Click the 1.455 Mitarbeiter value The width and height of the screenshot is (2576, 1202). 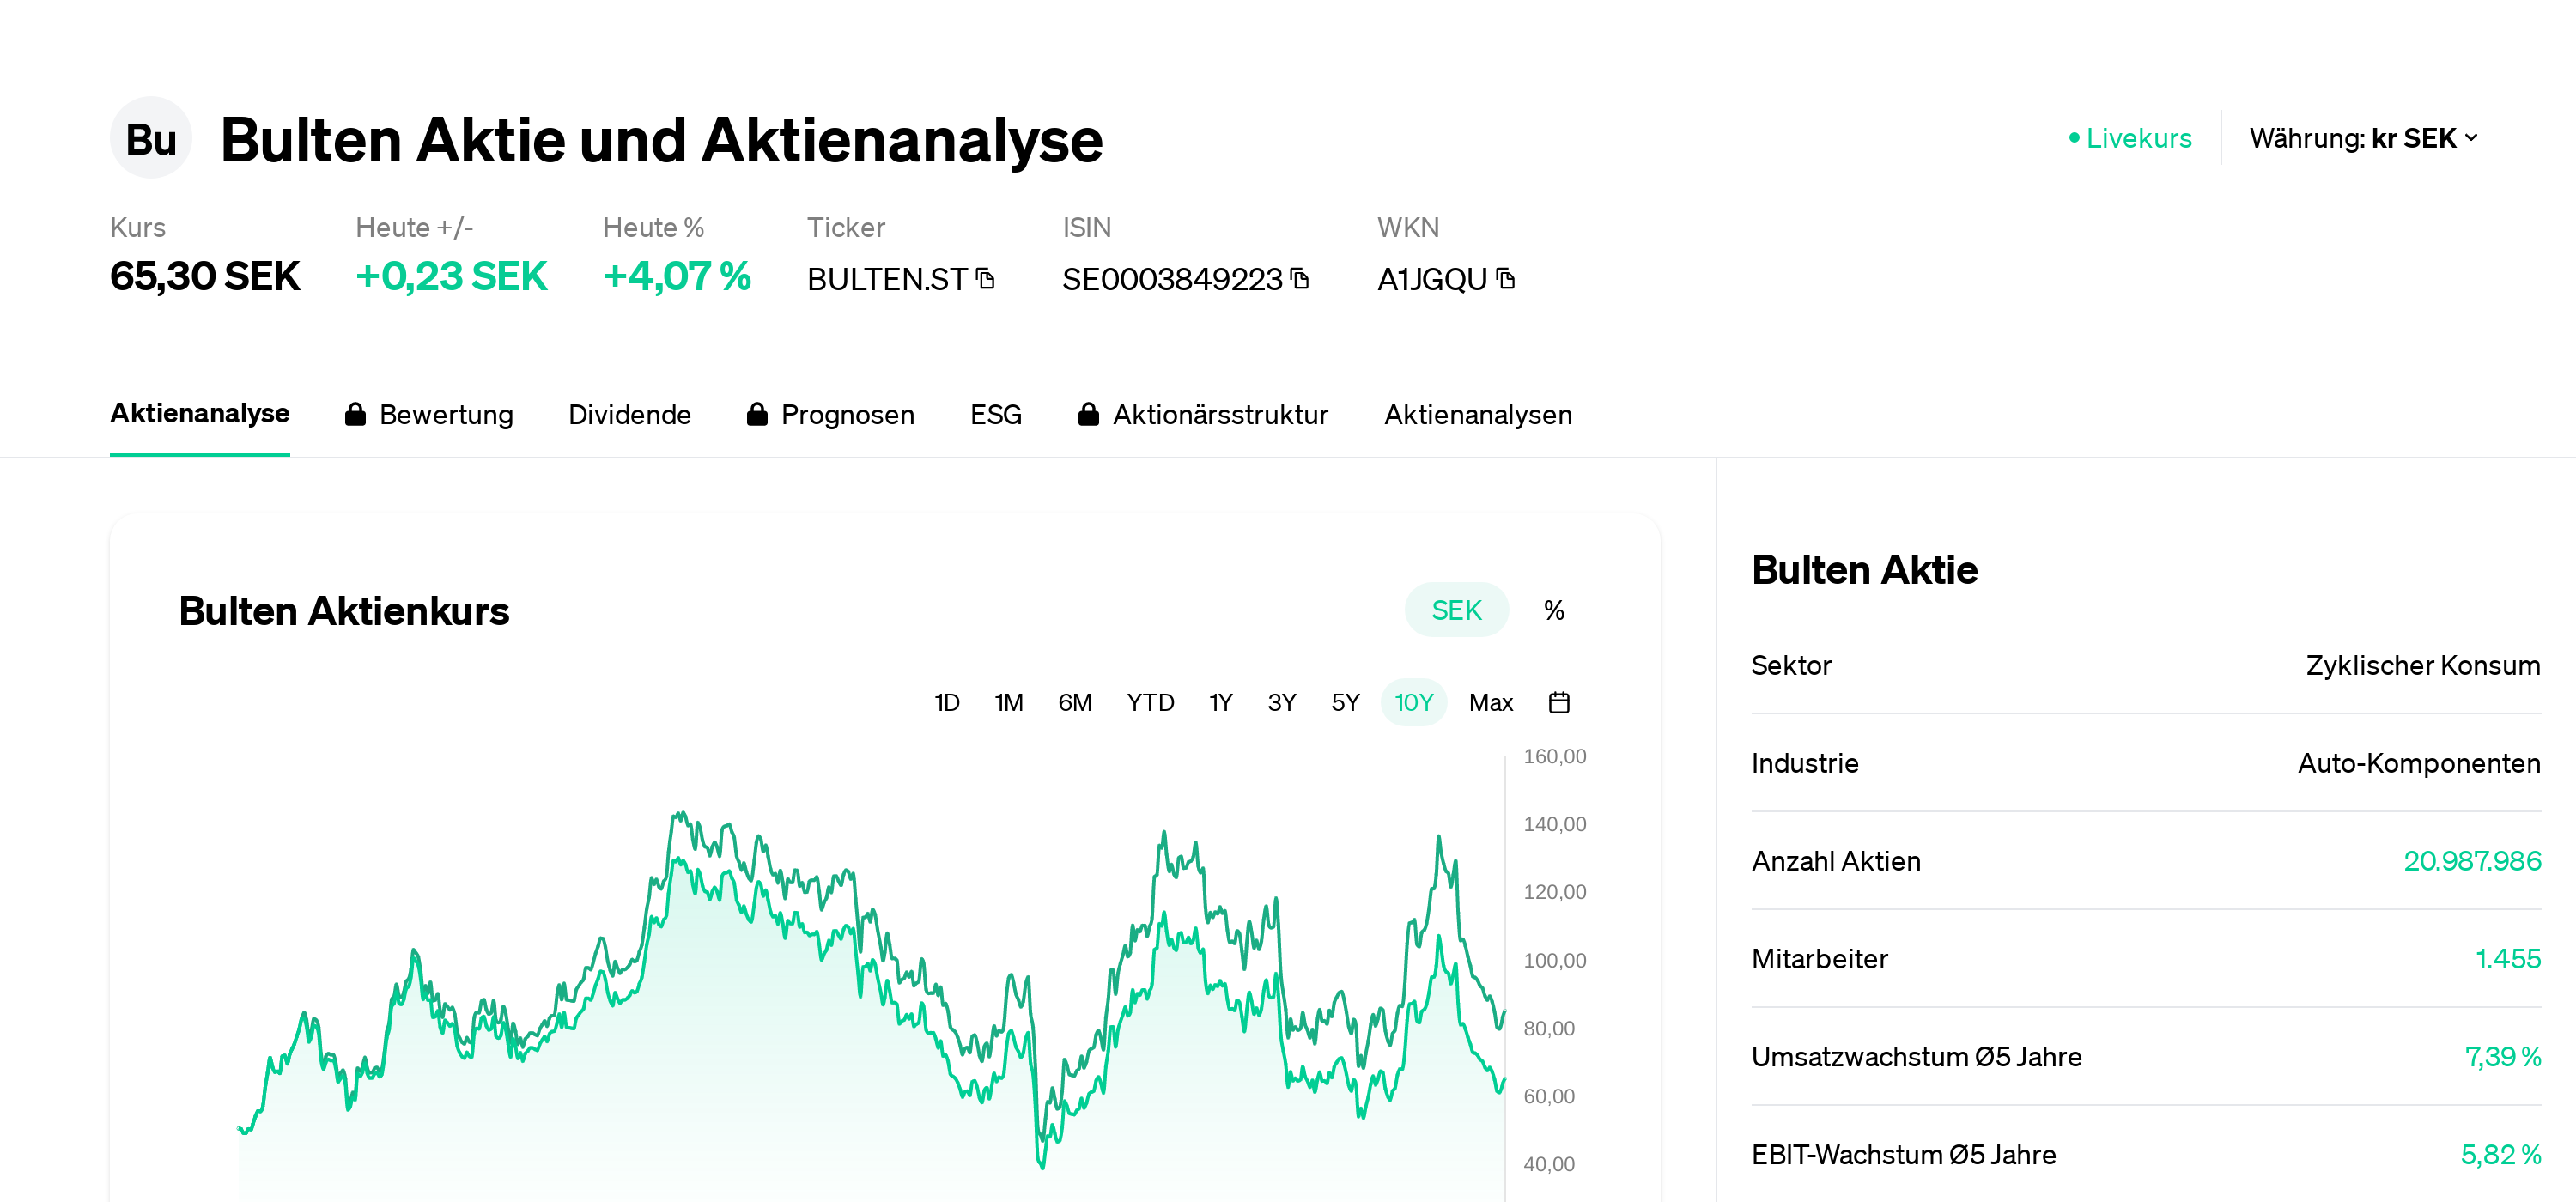[x=2508, y=959]
